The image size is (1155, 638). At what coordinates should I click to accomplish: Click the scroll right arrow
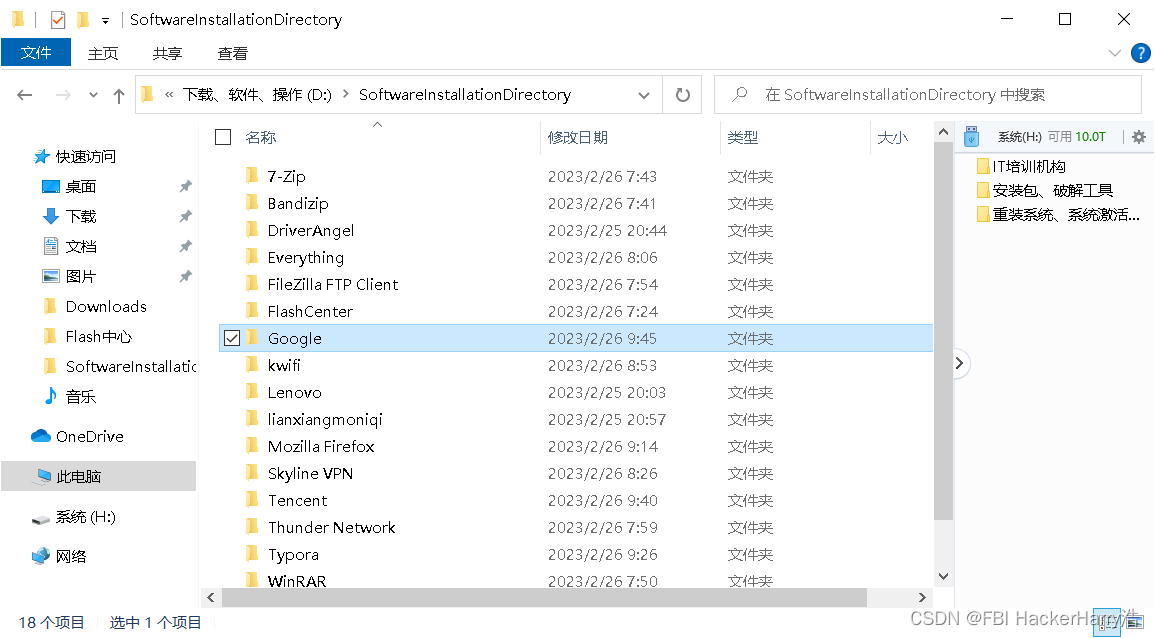pyautogui.click(x=922, y=597)
